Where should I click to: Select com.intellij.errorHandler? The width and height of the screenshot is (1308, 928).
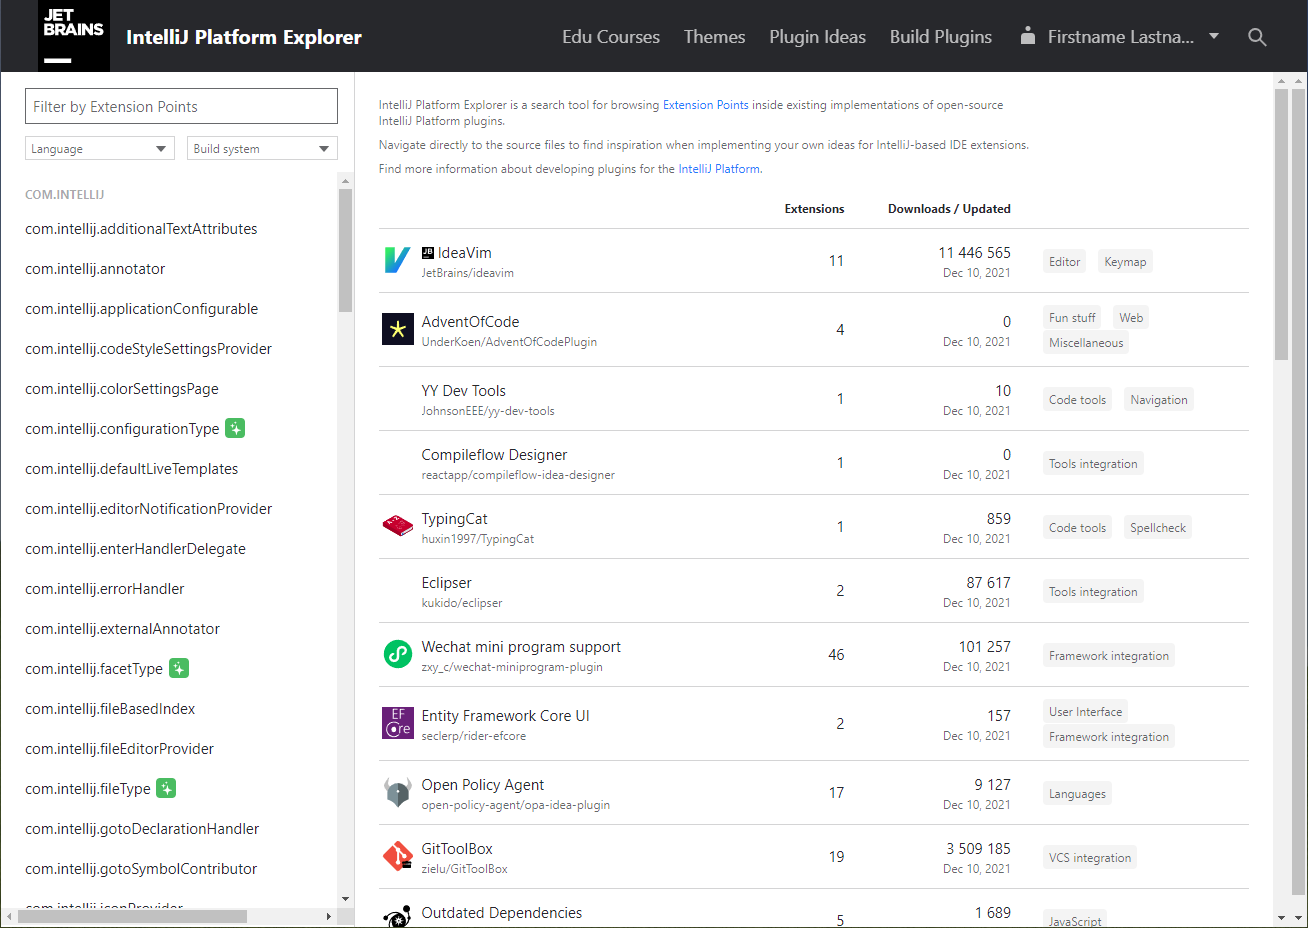click(104, 589)
